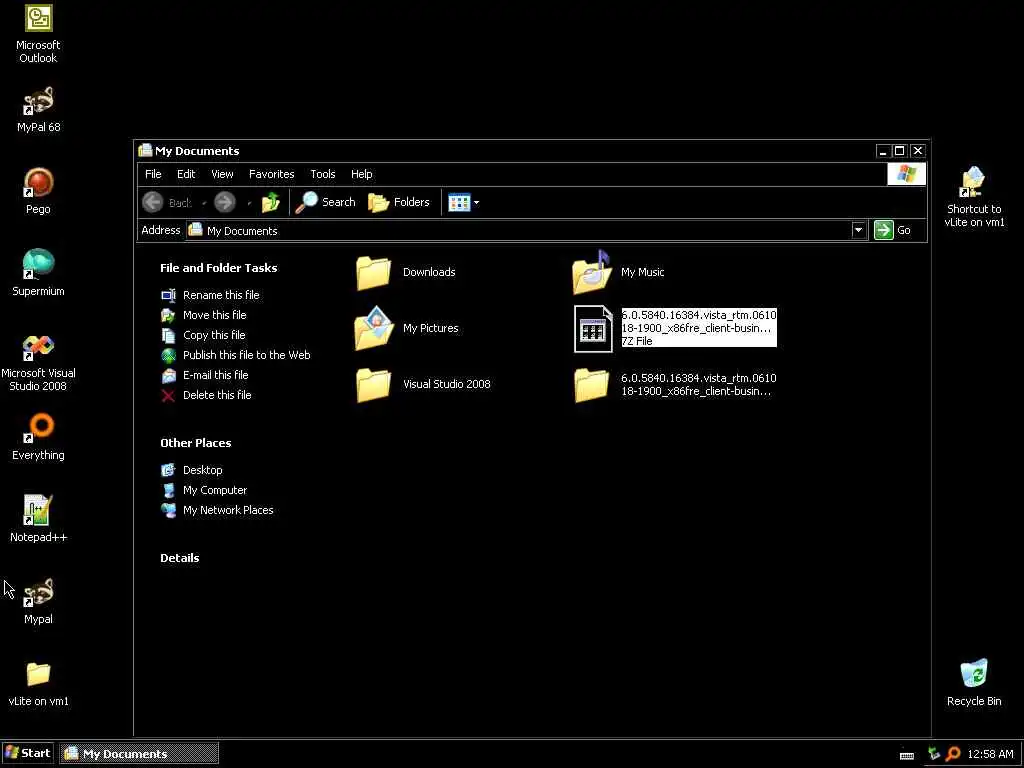Click the Start button
The width and height of the screenshot is (1024, 768).
coord(27,753)
